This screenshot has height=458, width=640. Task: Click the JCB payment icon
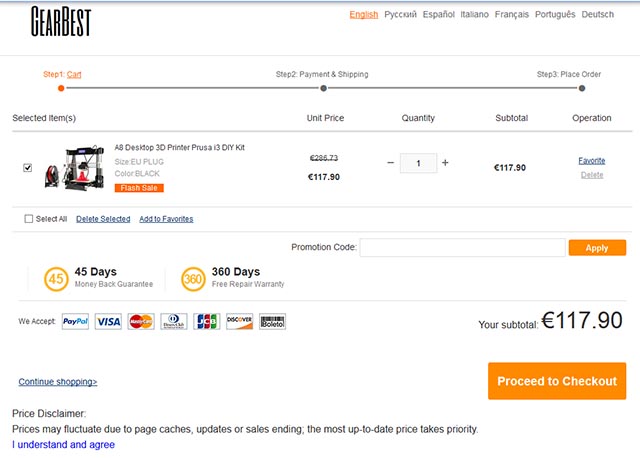[x=207, y=321]
